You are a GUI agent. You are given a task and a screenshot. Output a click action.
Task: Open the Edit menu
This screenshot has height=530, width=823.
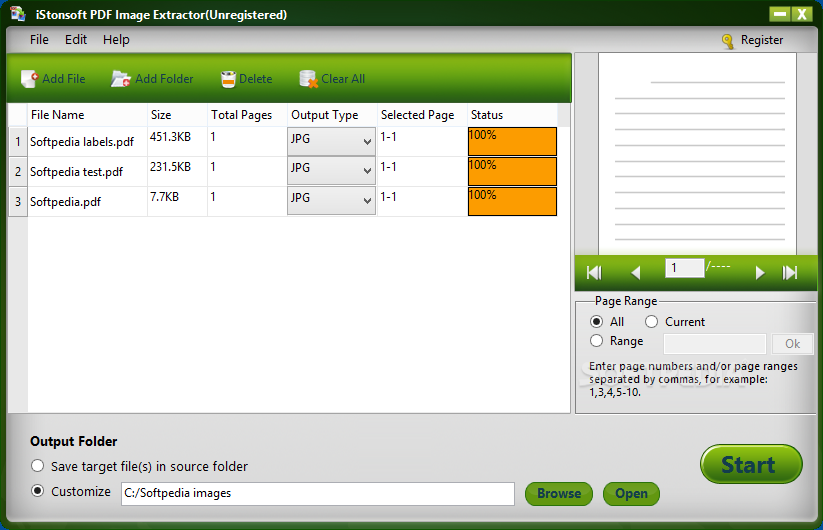[x=76, y=40]
